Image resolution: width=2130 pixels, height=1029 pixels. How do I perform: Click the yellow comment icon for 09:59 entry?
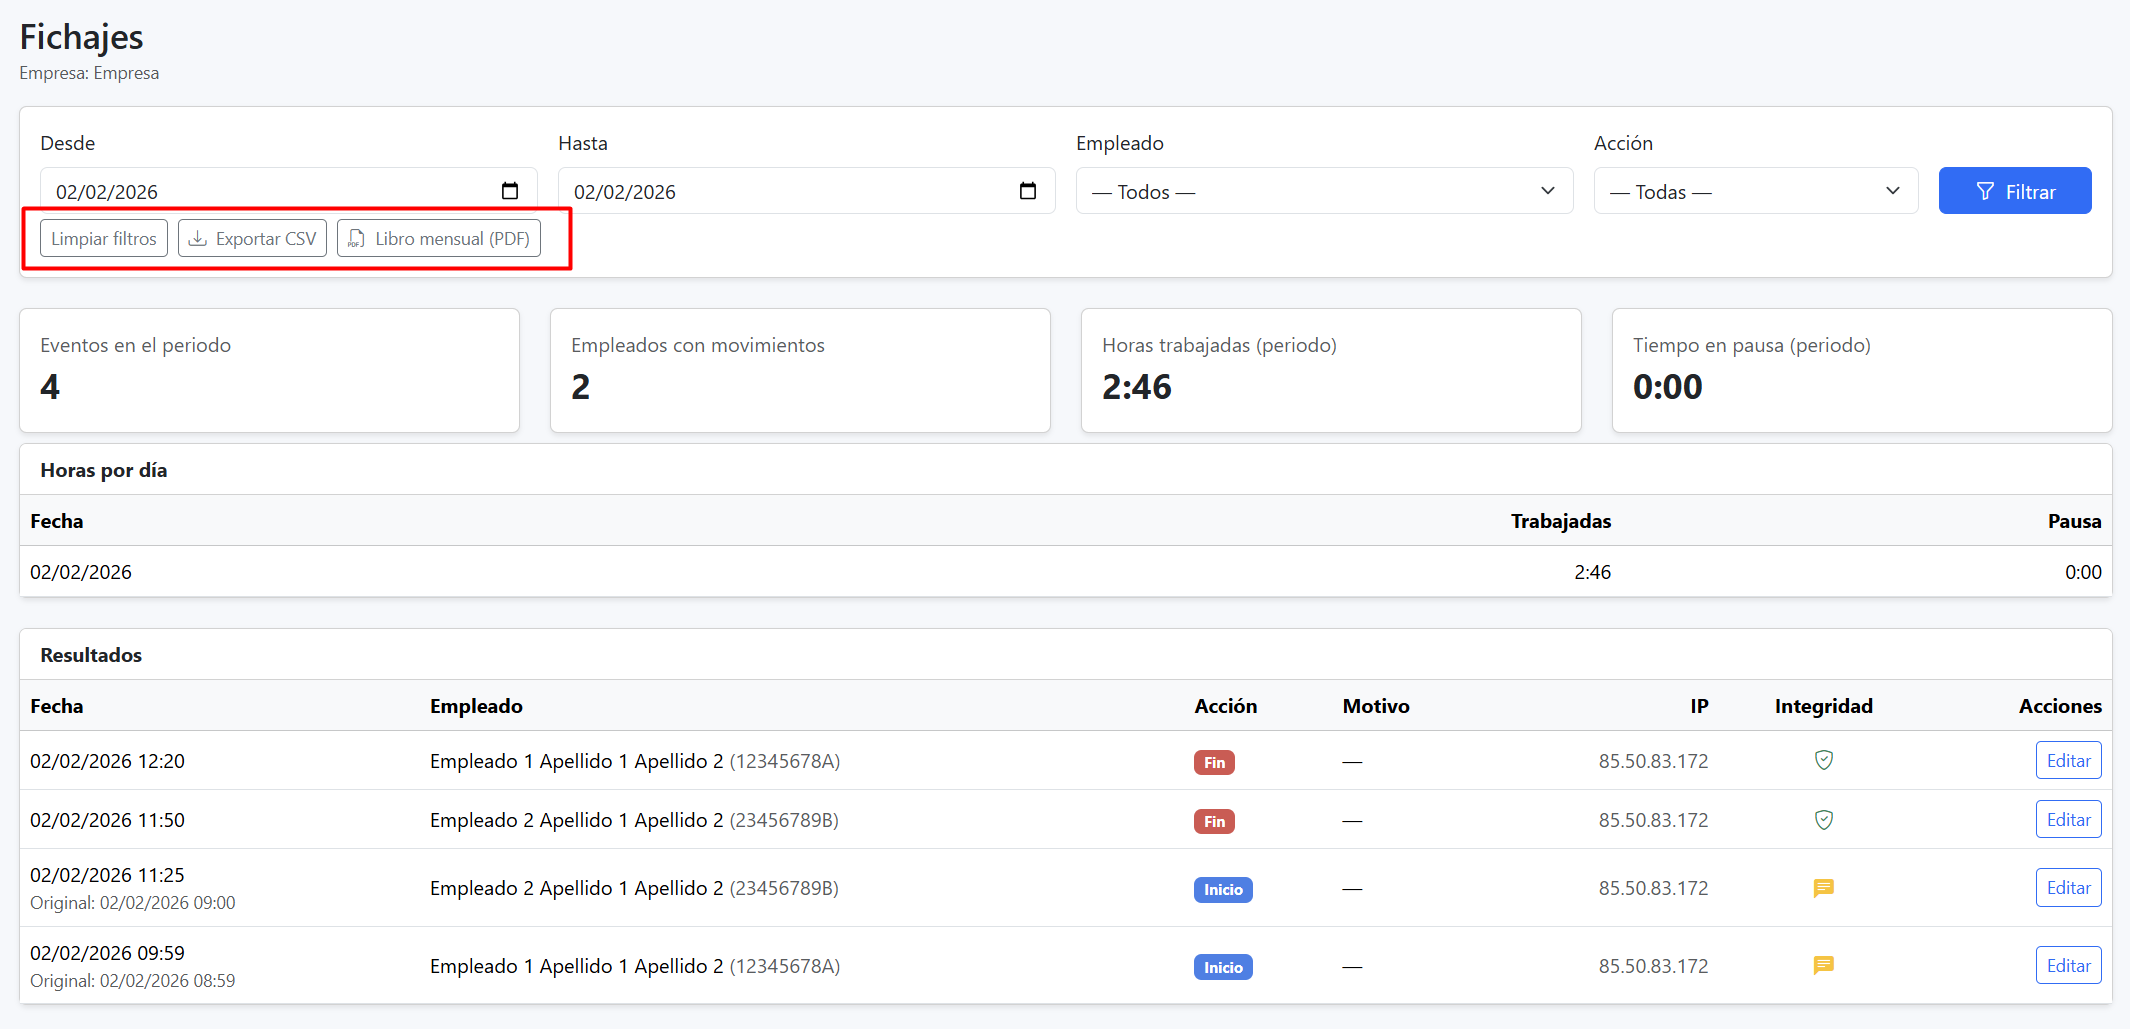pos(1823,966)
